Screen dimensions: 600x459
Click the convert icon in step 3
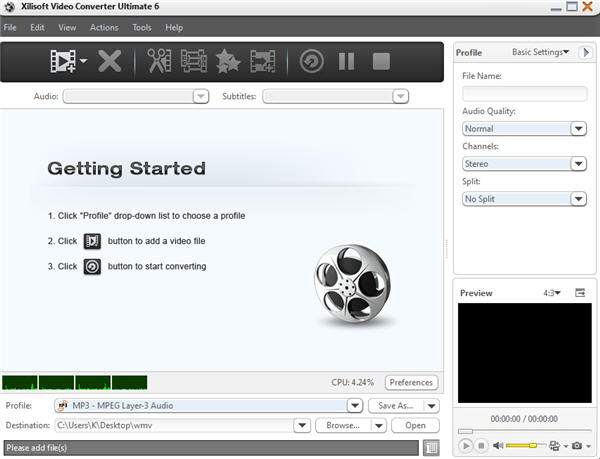click(x=92, y=267)
